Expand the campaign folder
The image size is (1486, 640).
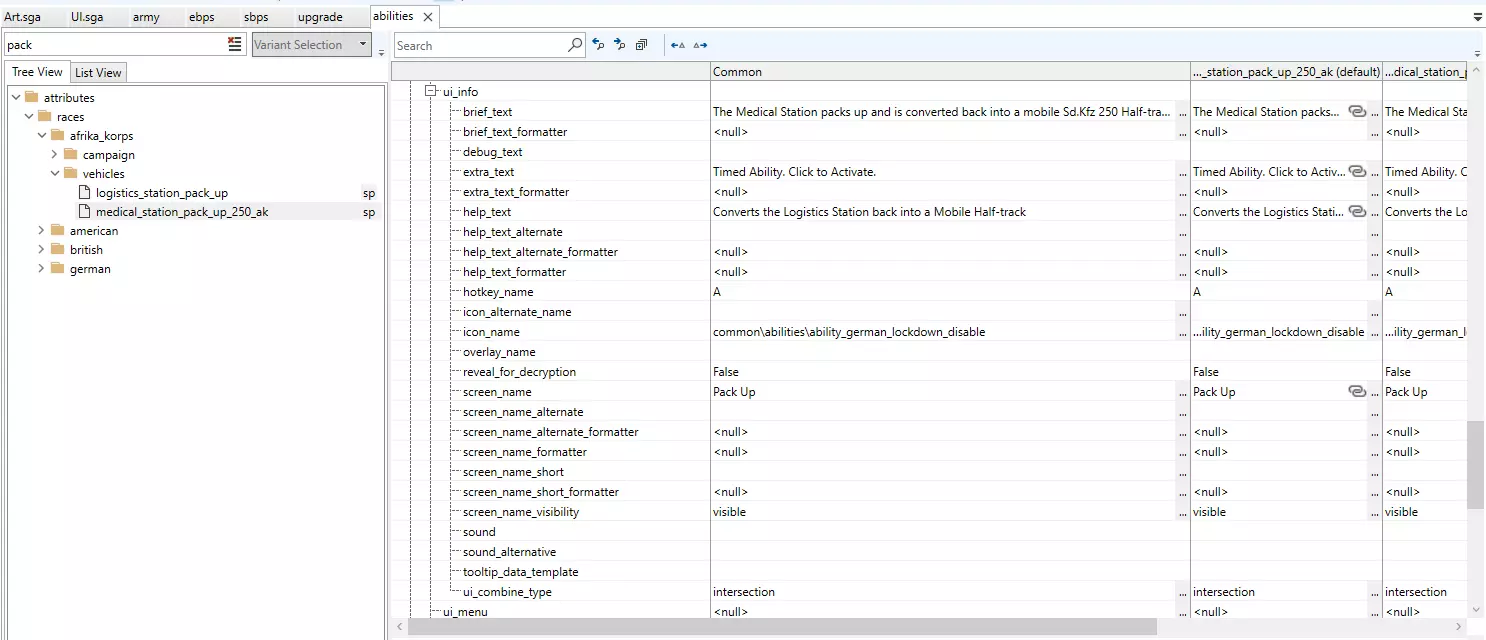(x=56, y=155)
